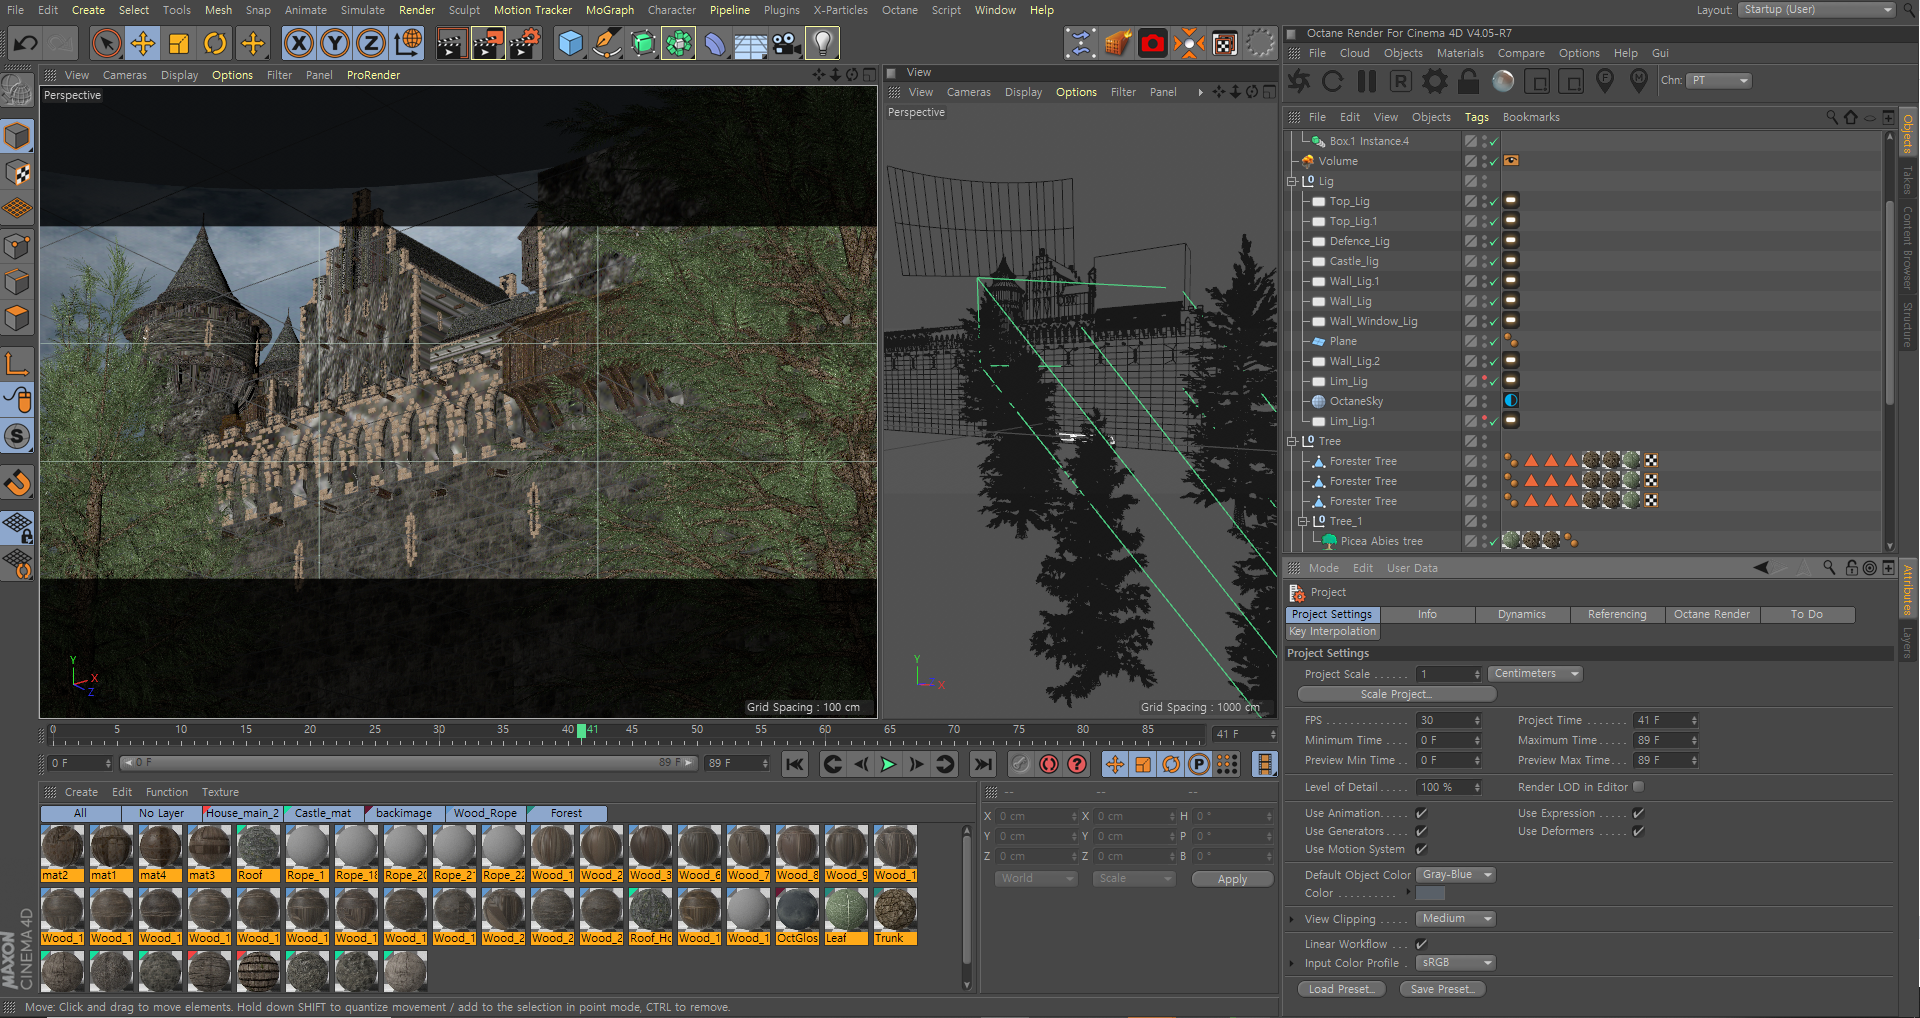The image size is (1920, 1018).
Task: Open the Centimeters unit dropdown
Action: pos(1535,674)
